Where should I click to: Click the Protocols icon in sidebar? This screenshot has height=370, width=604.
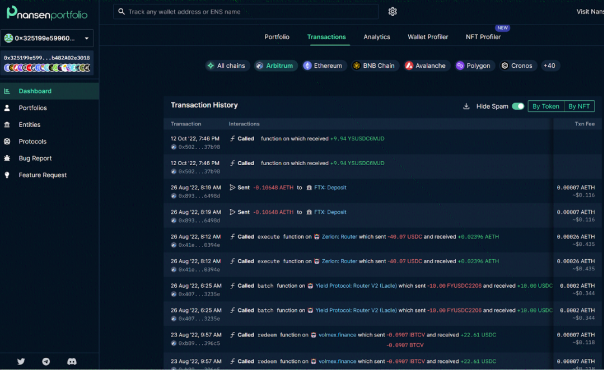click(x=7, y=141)
